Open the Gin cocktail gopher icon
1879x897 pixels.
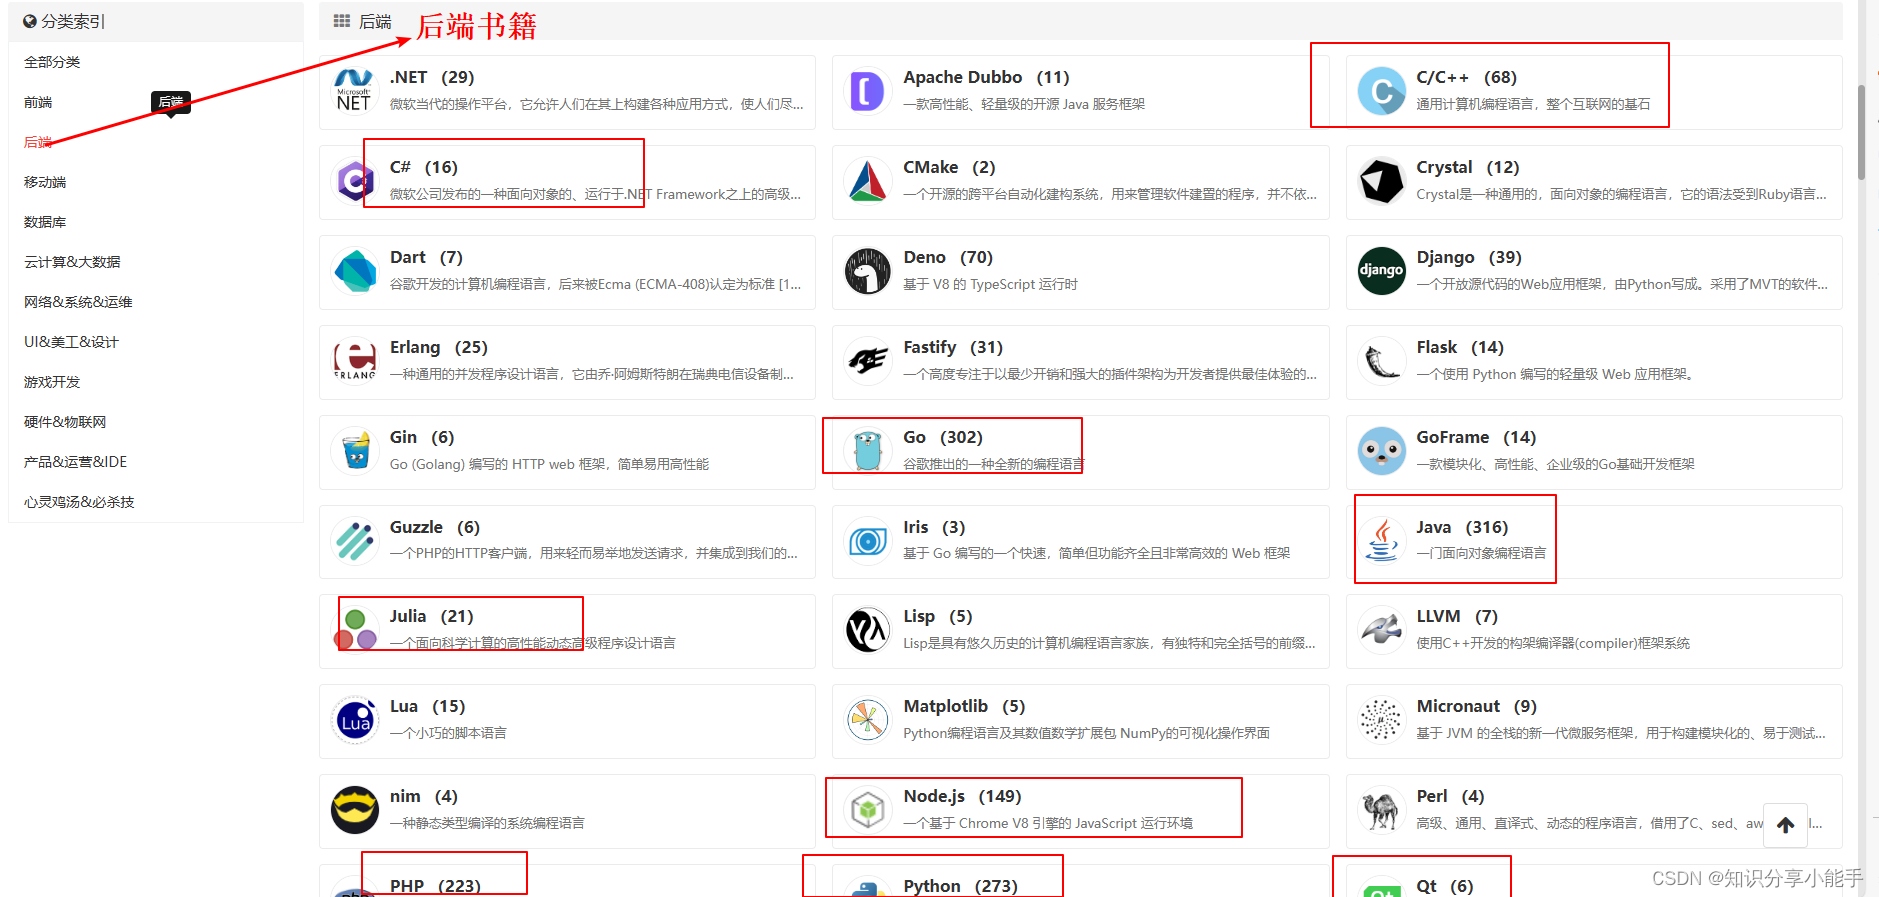click(x=354, y=451)
